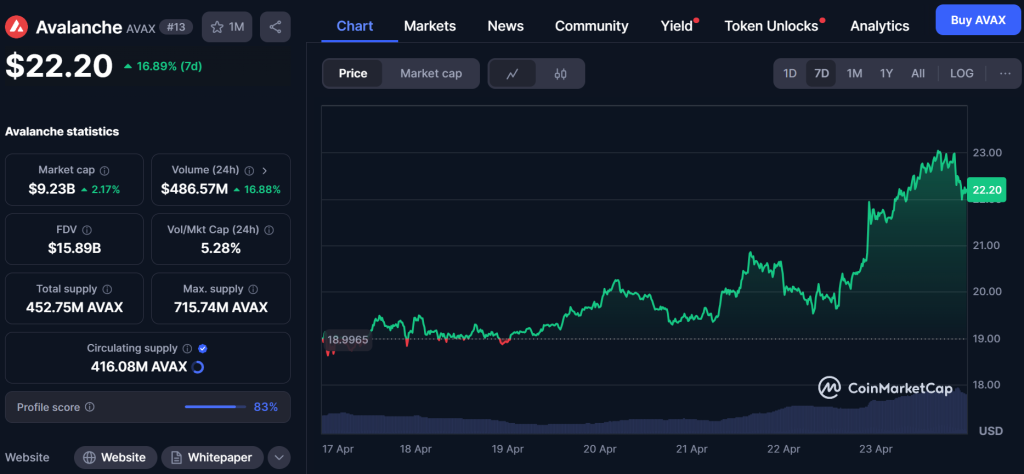Click the 18.9965 open price marker

[347, 340]
